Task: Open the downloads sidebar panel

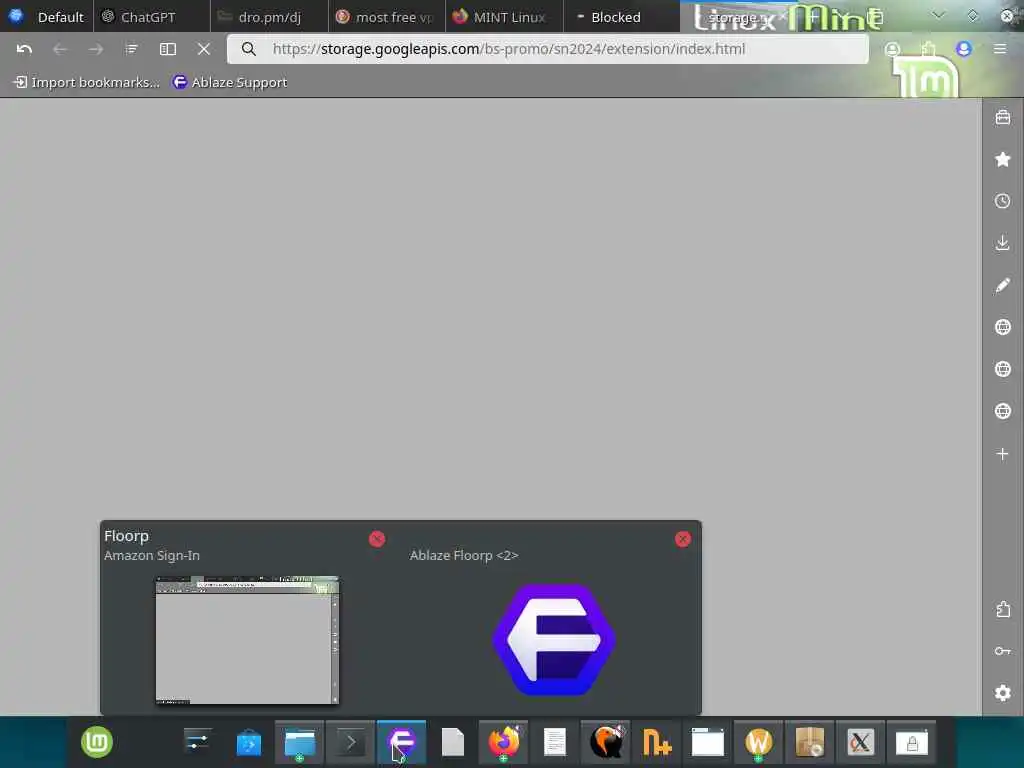Action: 1002,243
